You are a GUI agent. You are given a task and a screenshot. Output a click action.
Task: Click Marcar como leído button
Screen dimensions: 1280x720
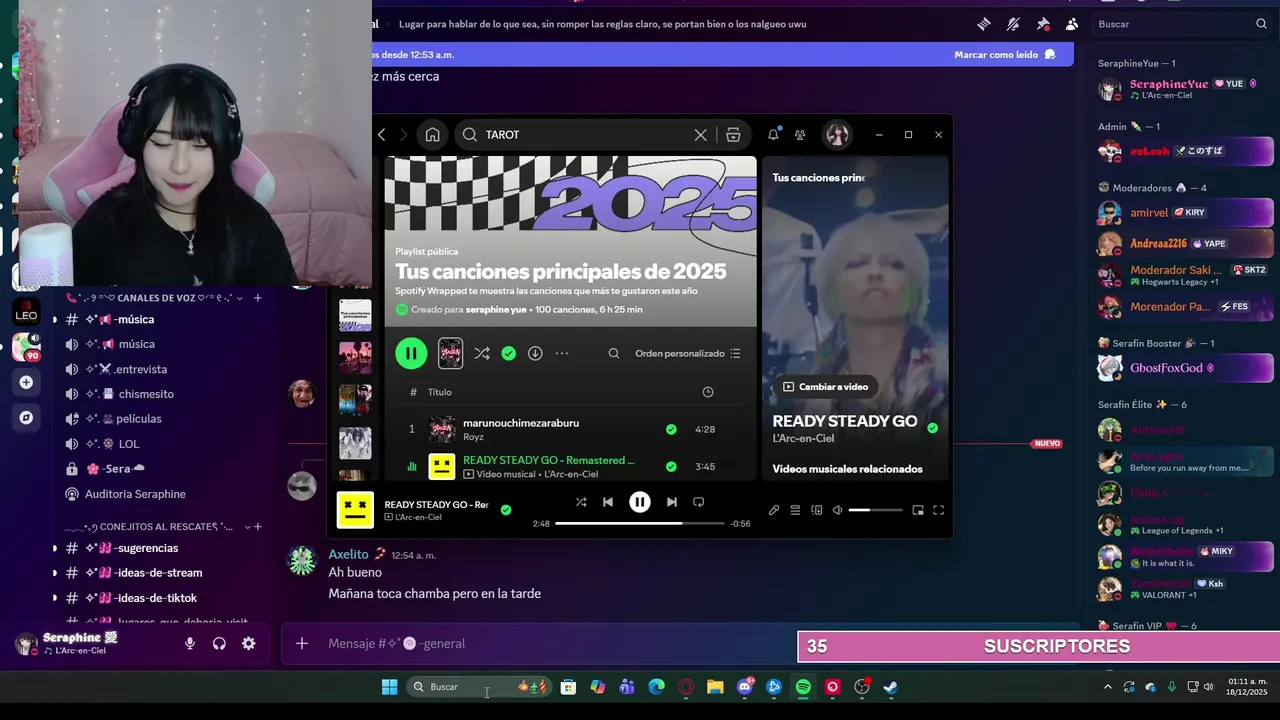[x=1005, y=55]
